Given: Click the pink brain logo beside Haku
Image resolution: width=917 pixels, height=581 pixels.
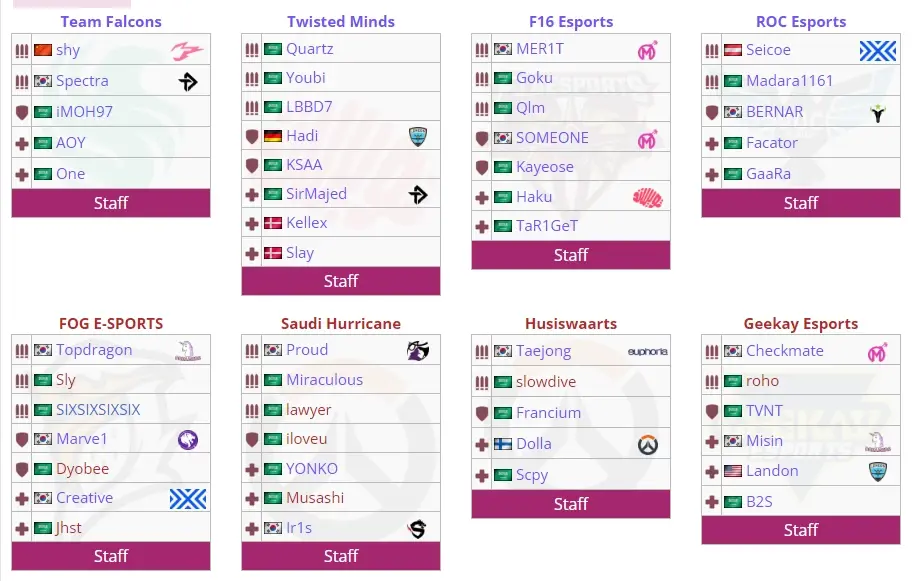Looking at the screenshot, I should click(x=647, y=197).
